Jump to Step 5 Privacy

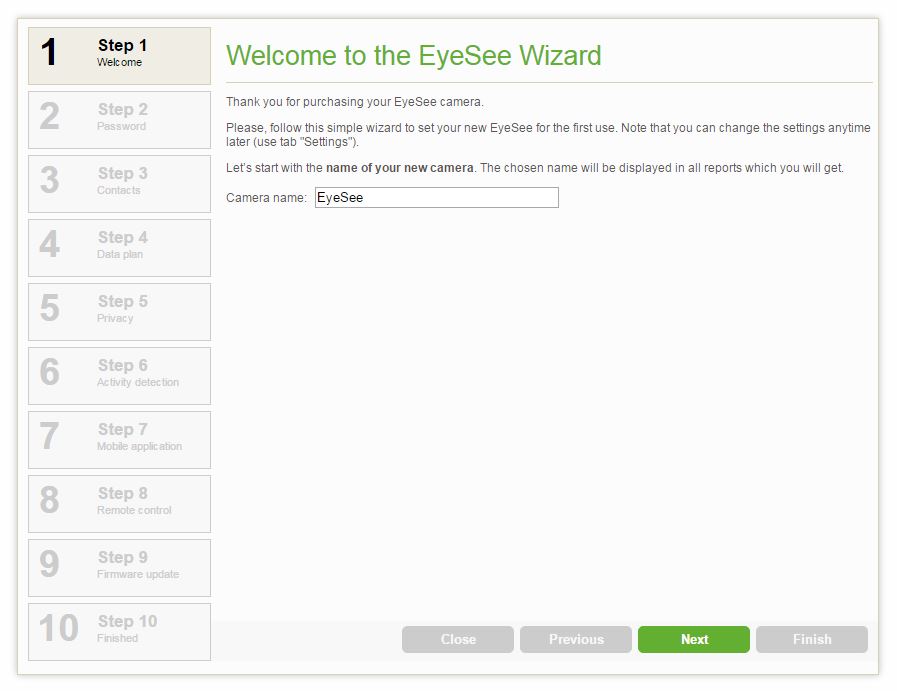coord(119,312)
